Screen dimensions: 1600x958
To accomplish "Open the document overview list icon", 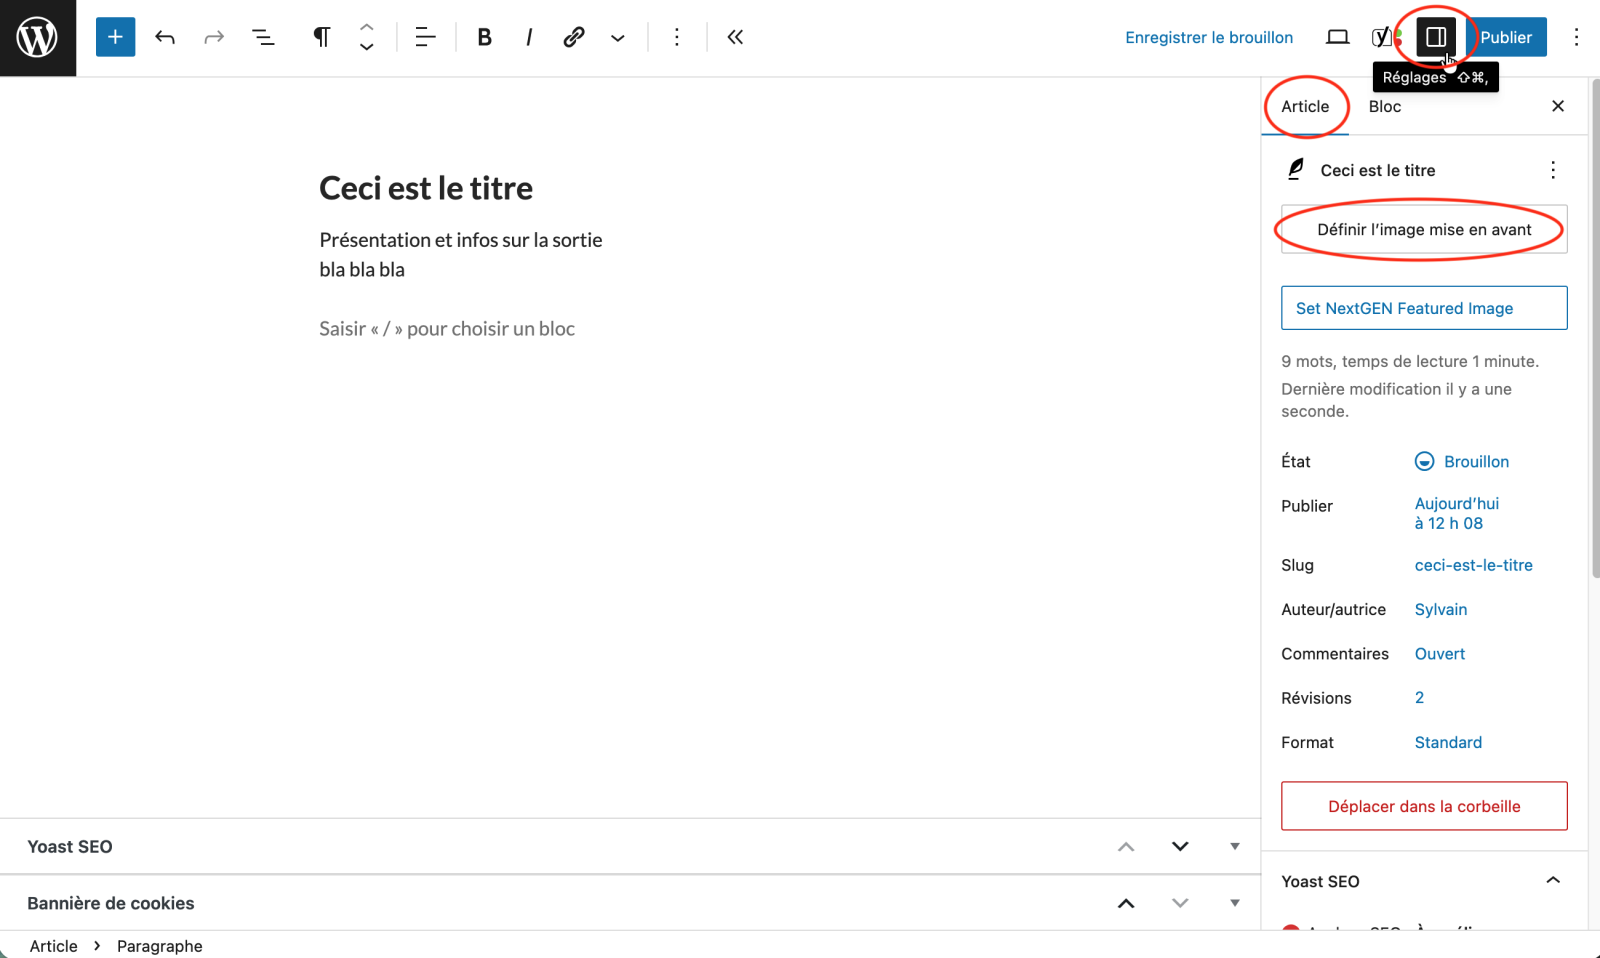I will tap(263, 37).
